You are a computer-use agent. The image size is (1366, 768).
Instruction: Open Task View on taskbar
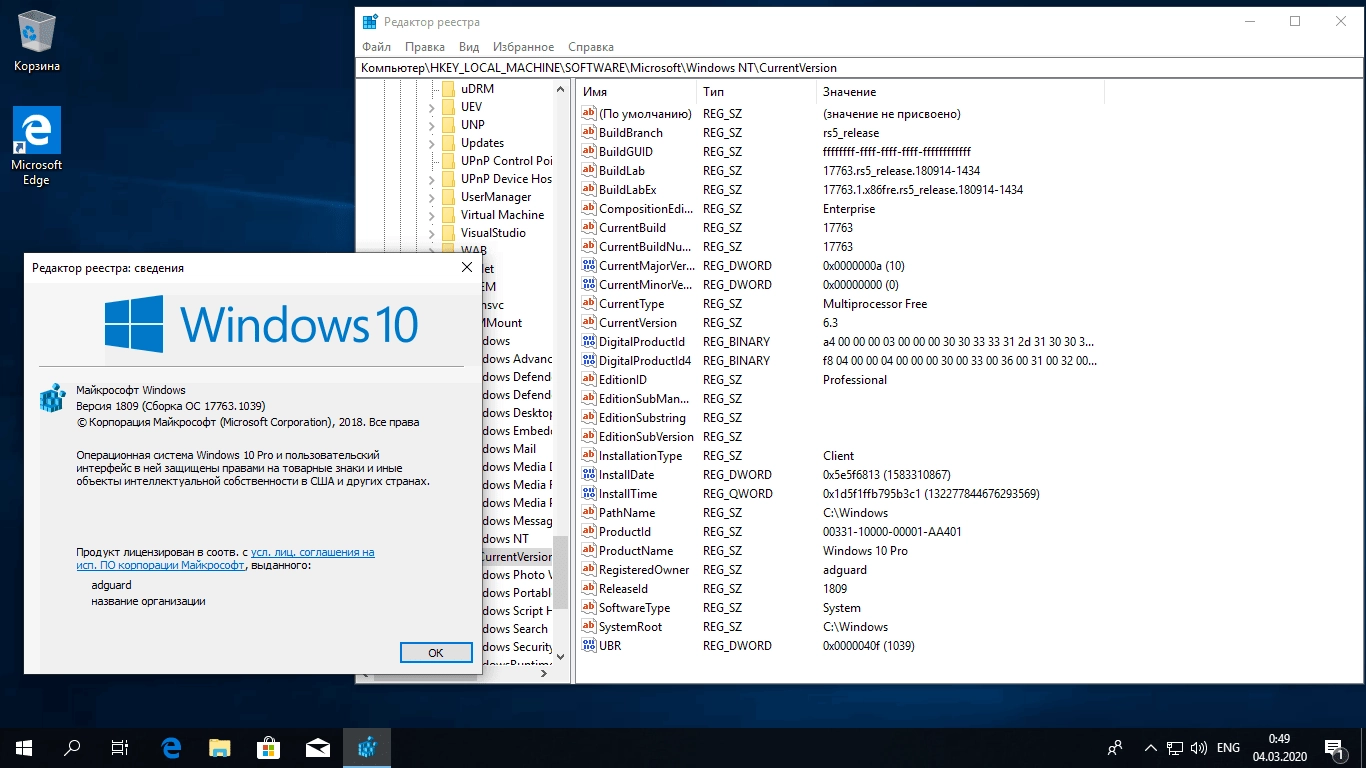[119, 747]
